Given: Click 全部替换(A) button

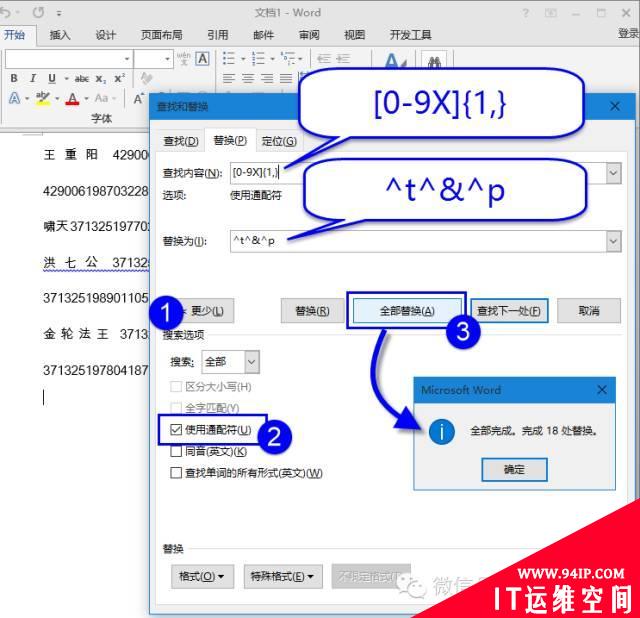Looking at the screenshot, I should [407, 311].
